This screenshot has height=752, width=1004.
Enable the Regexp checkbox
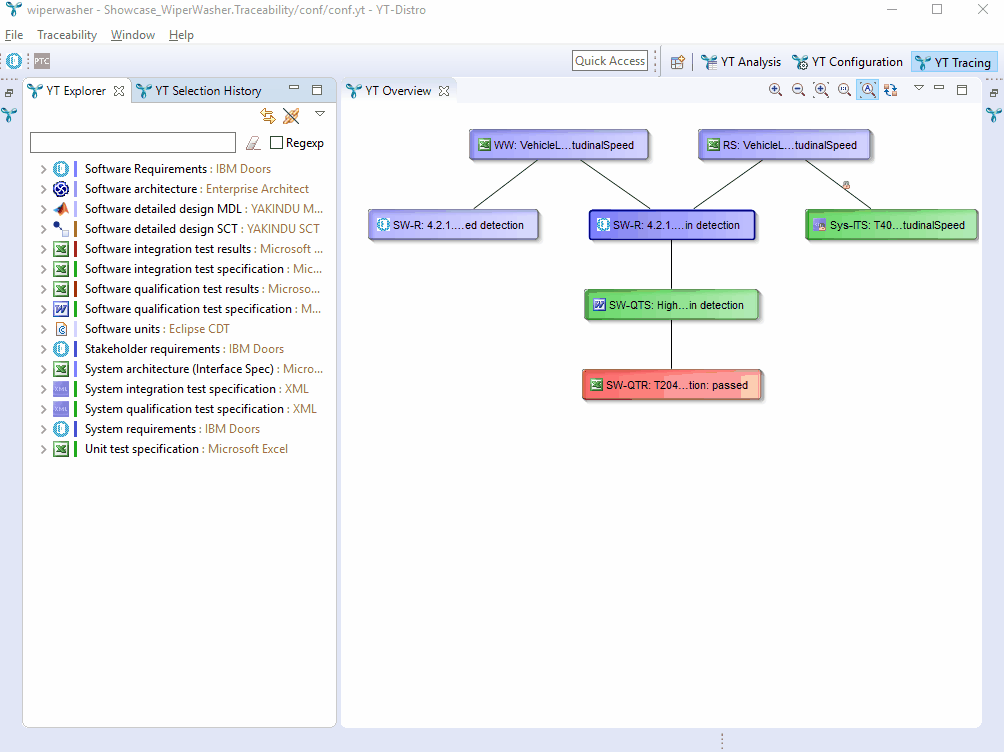point(276,142)
